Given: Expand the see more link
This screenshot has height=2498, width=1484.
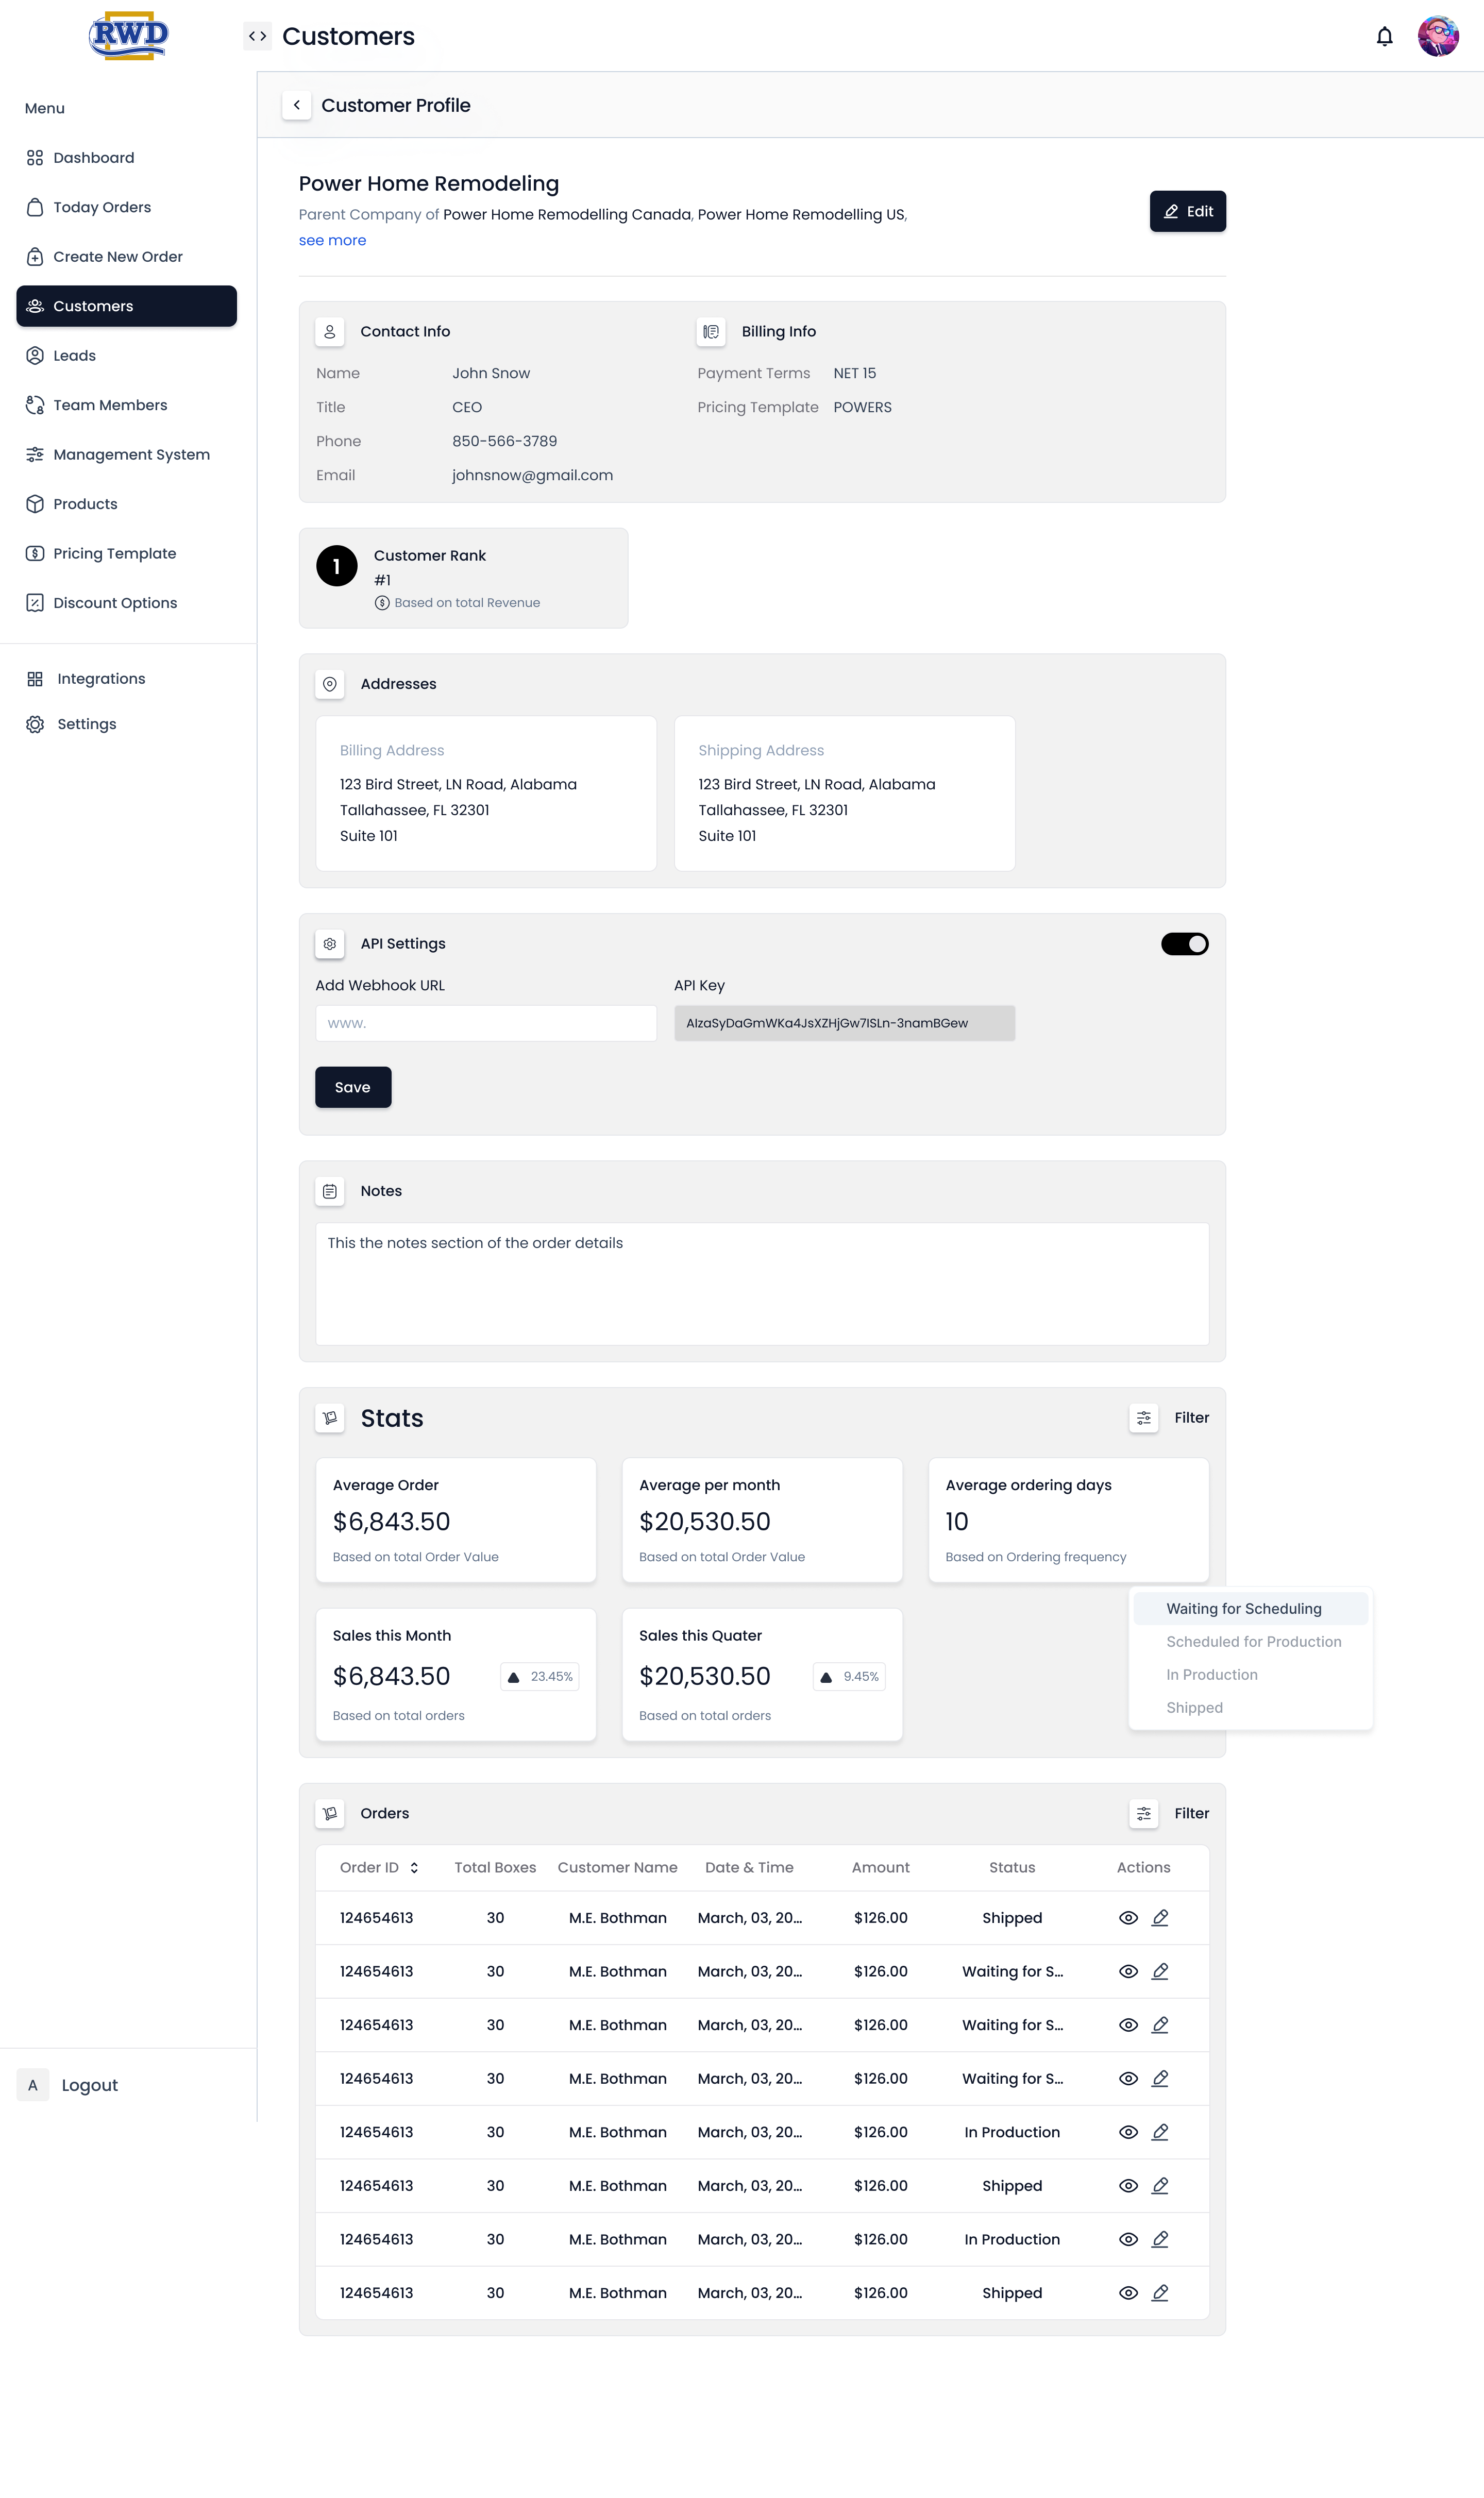Looking at the screenshot, I should pos(332,240).
